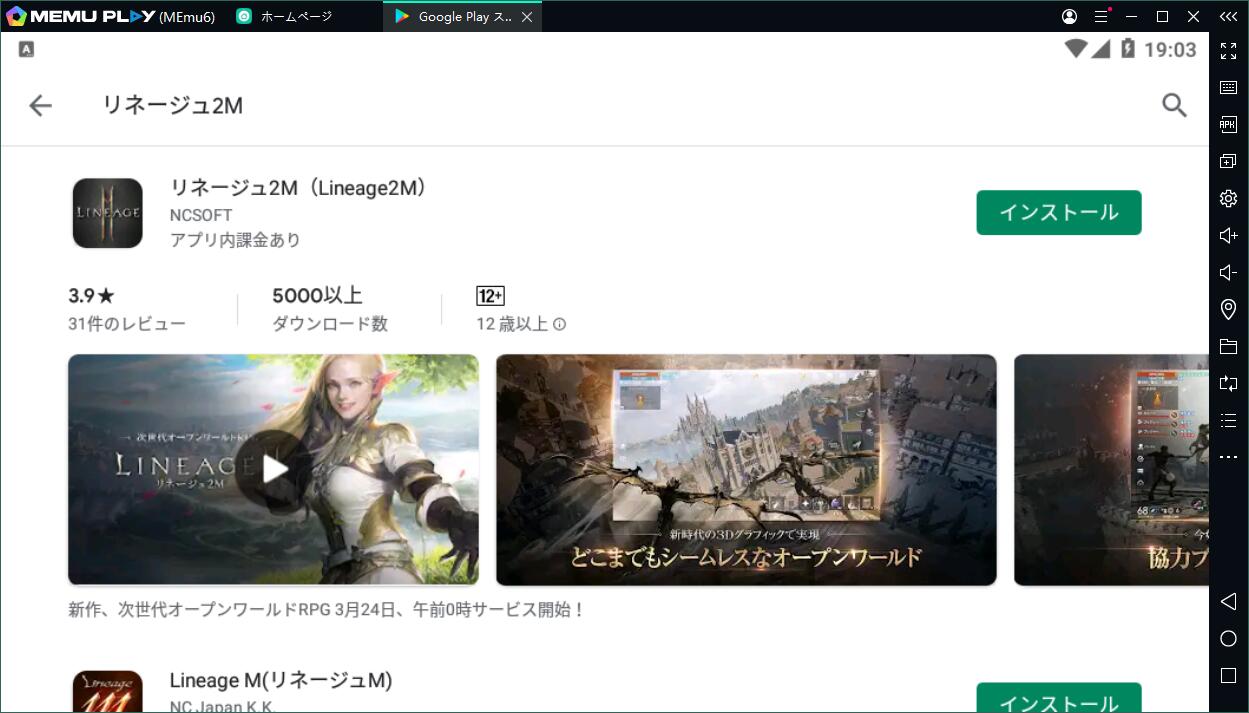Rotate the screen with the sidebar icon

coord(1228,383)
